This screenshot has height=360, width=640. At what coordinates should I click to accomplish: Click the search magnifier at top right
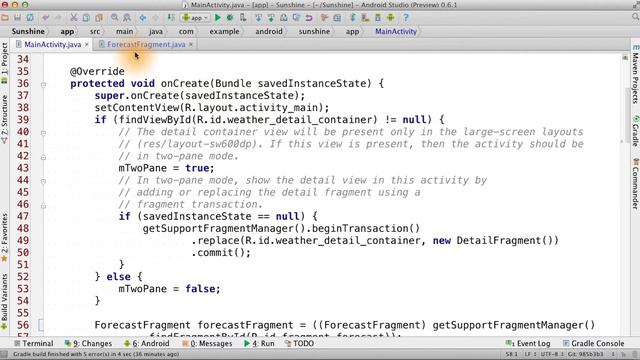pyautogui.click(x=635, y=17)
